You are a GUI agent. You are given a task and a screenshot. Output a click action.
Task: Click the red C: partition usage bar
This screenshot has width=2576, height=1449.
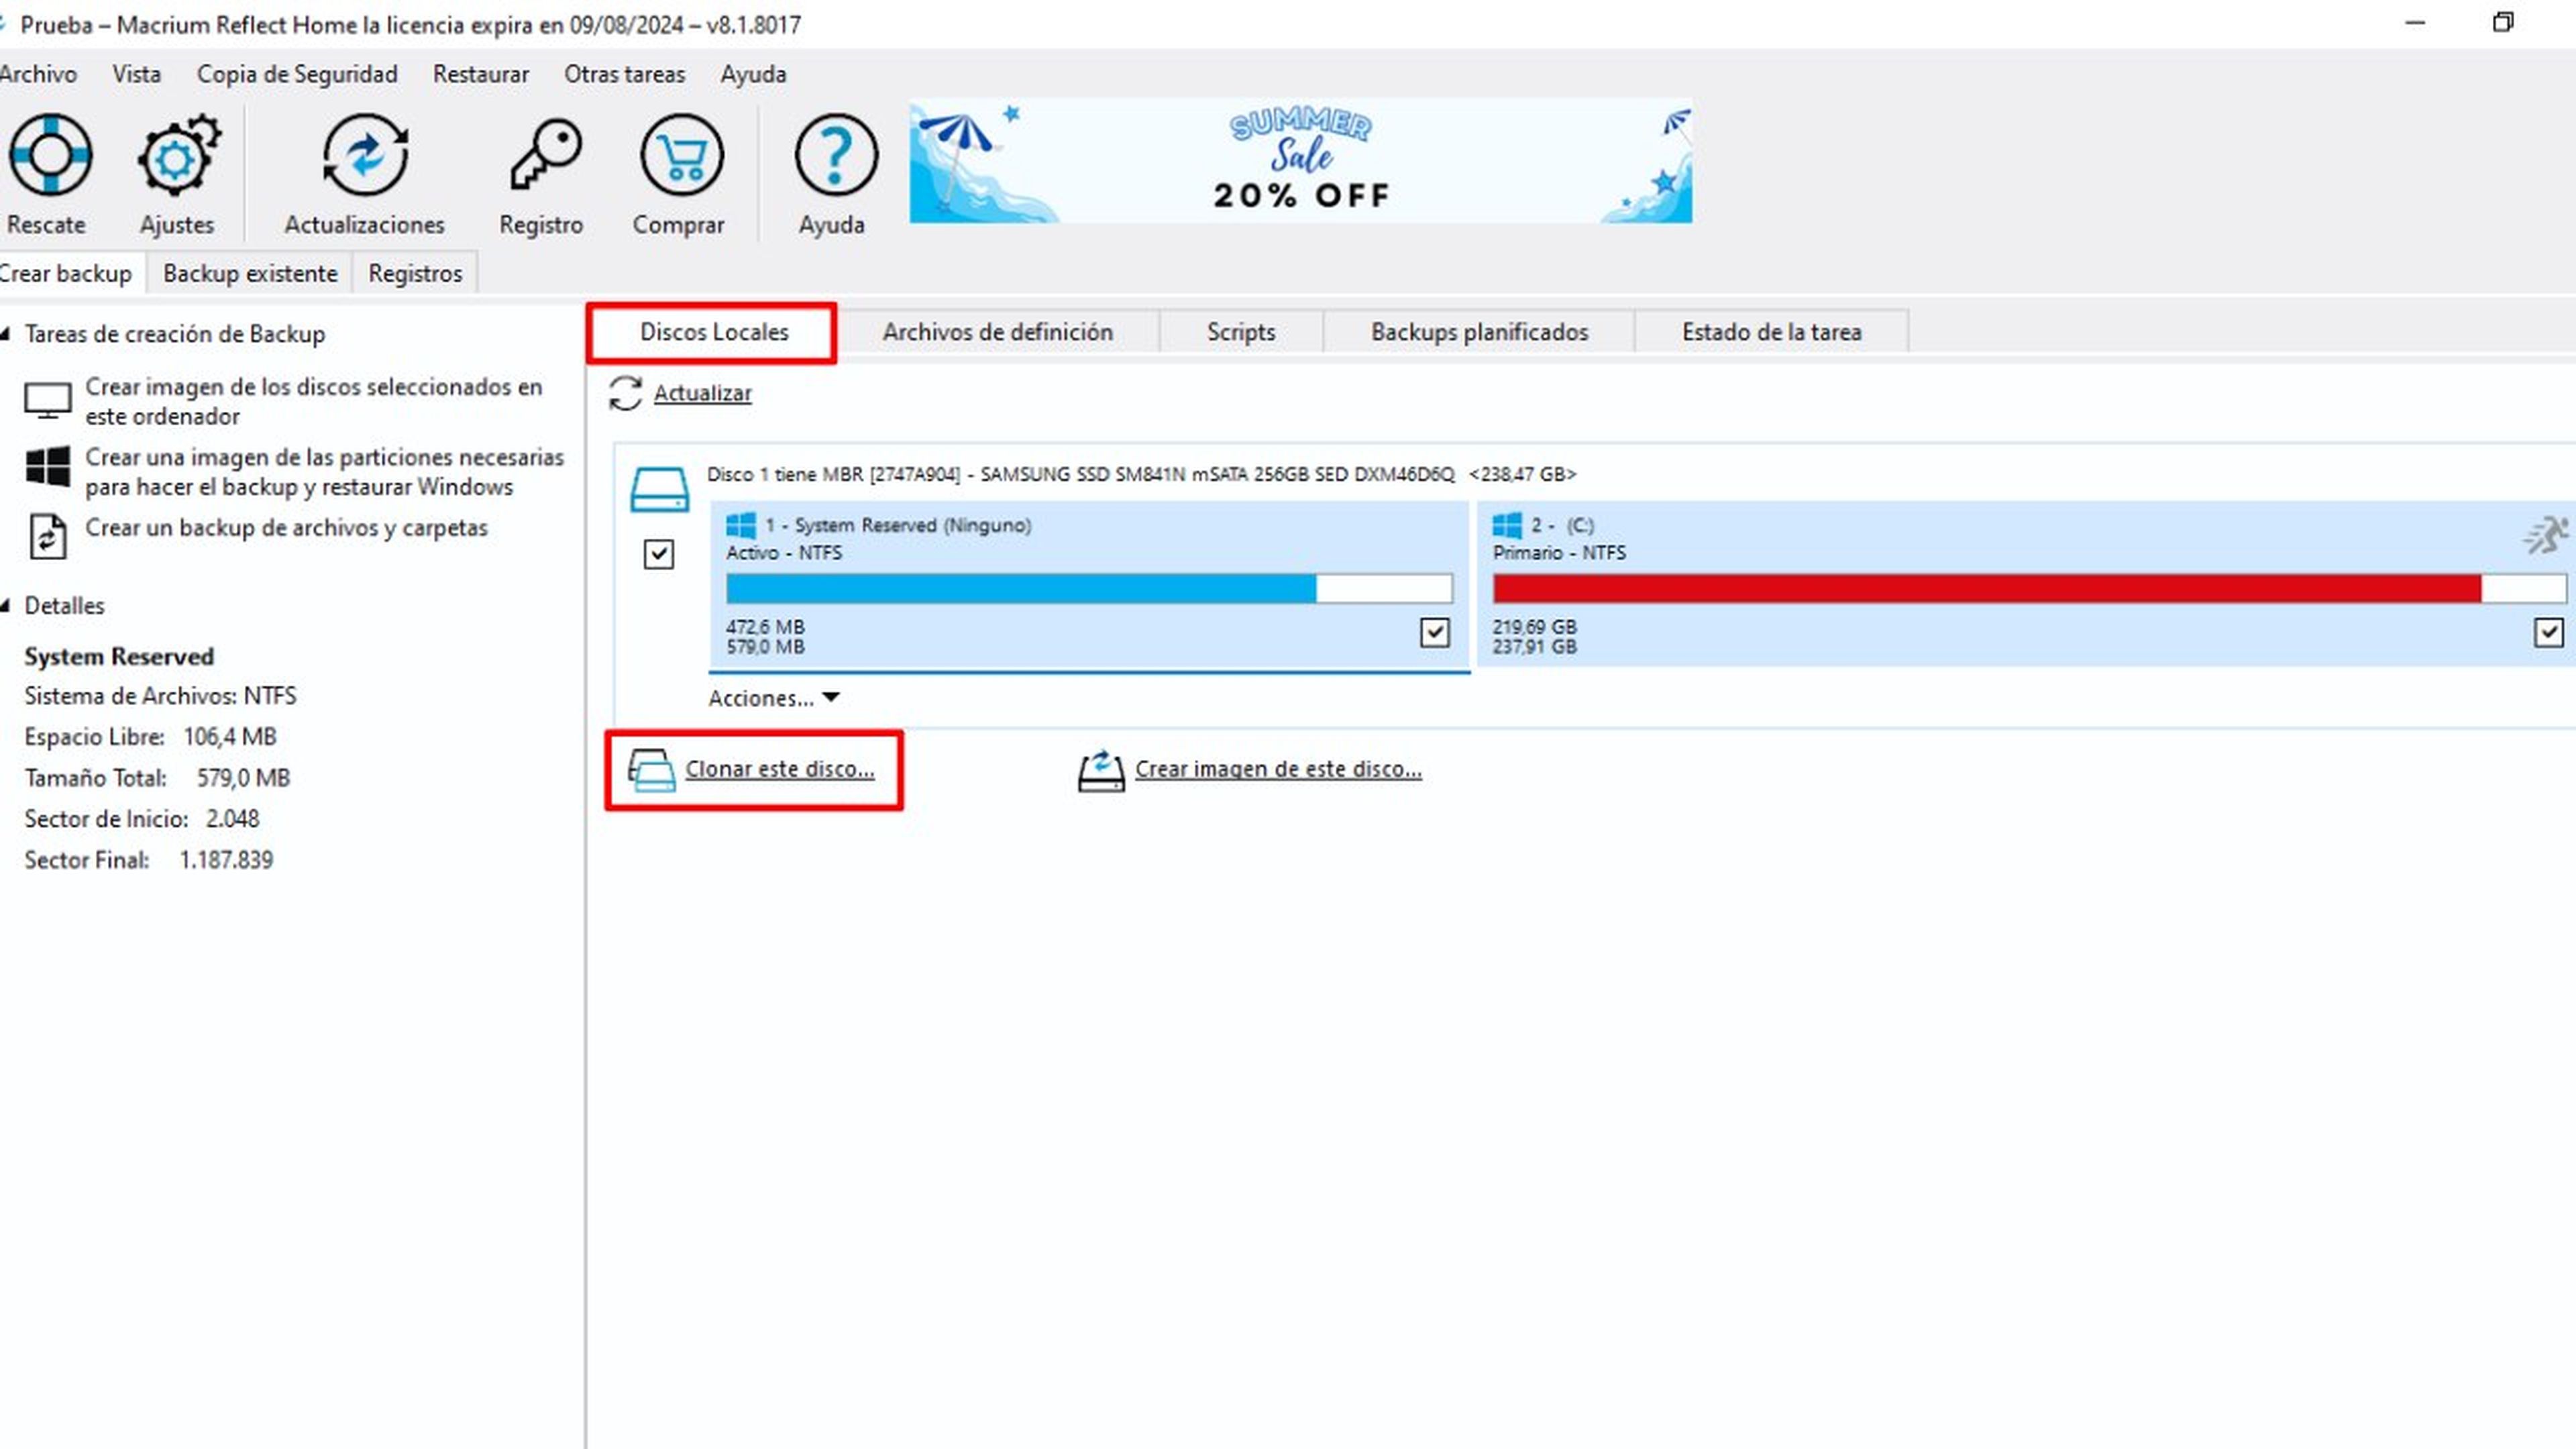(2030, 589)
